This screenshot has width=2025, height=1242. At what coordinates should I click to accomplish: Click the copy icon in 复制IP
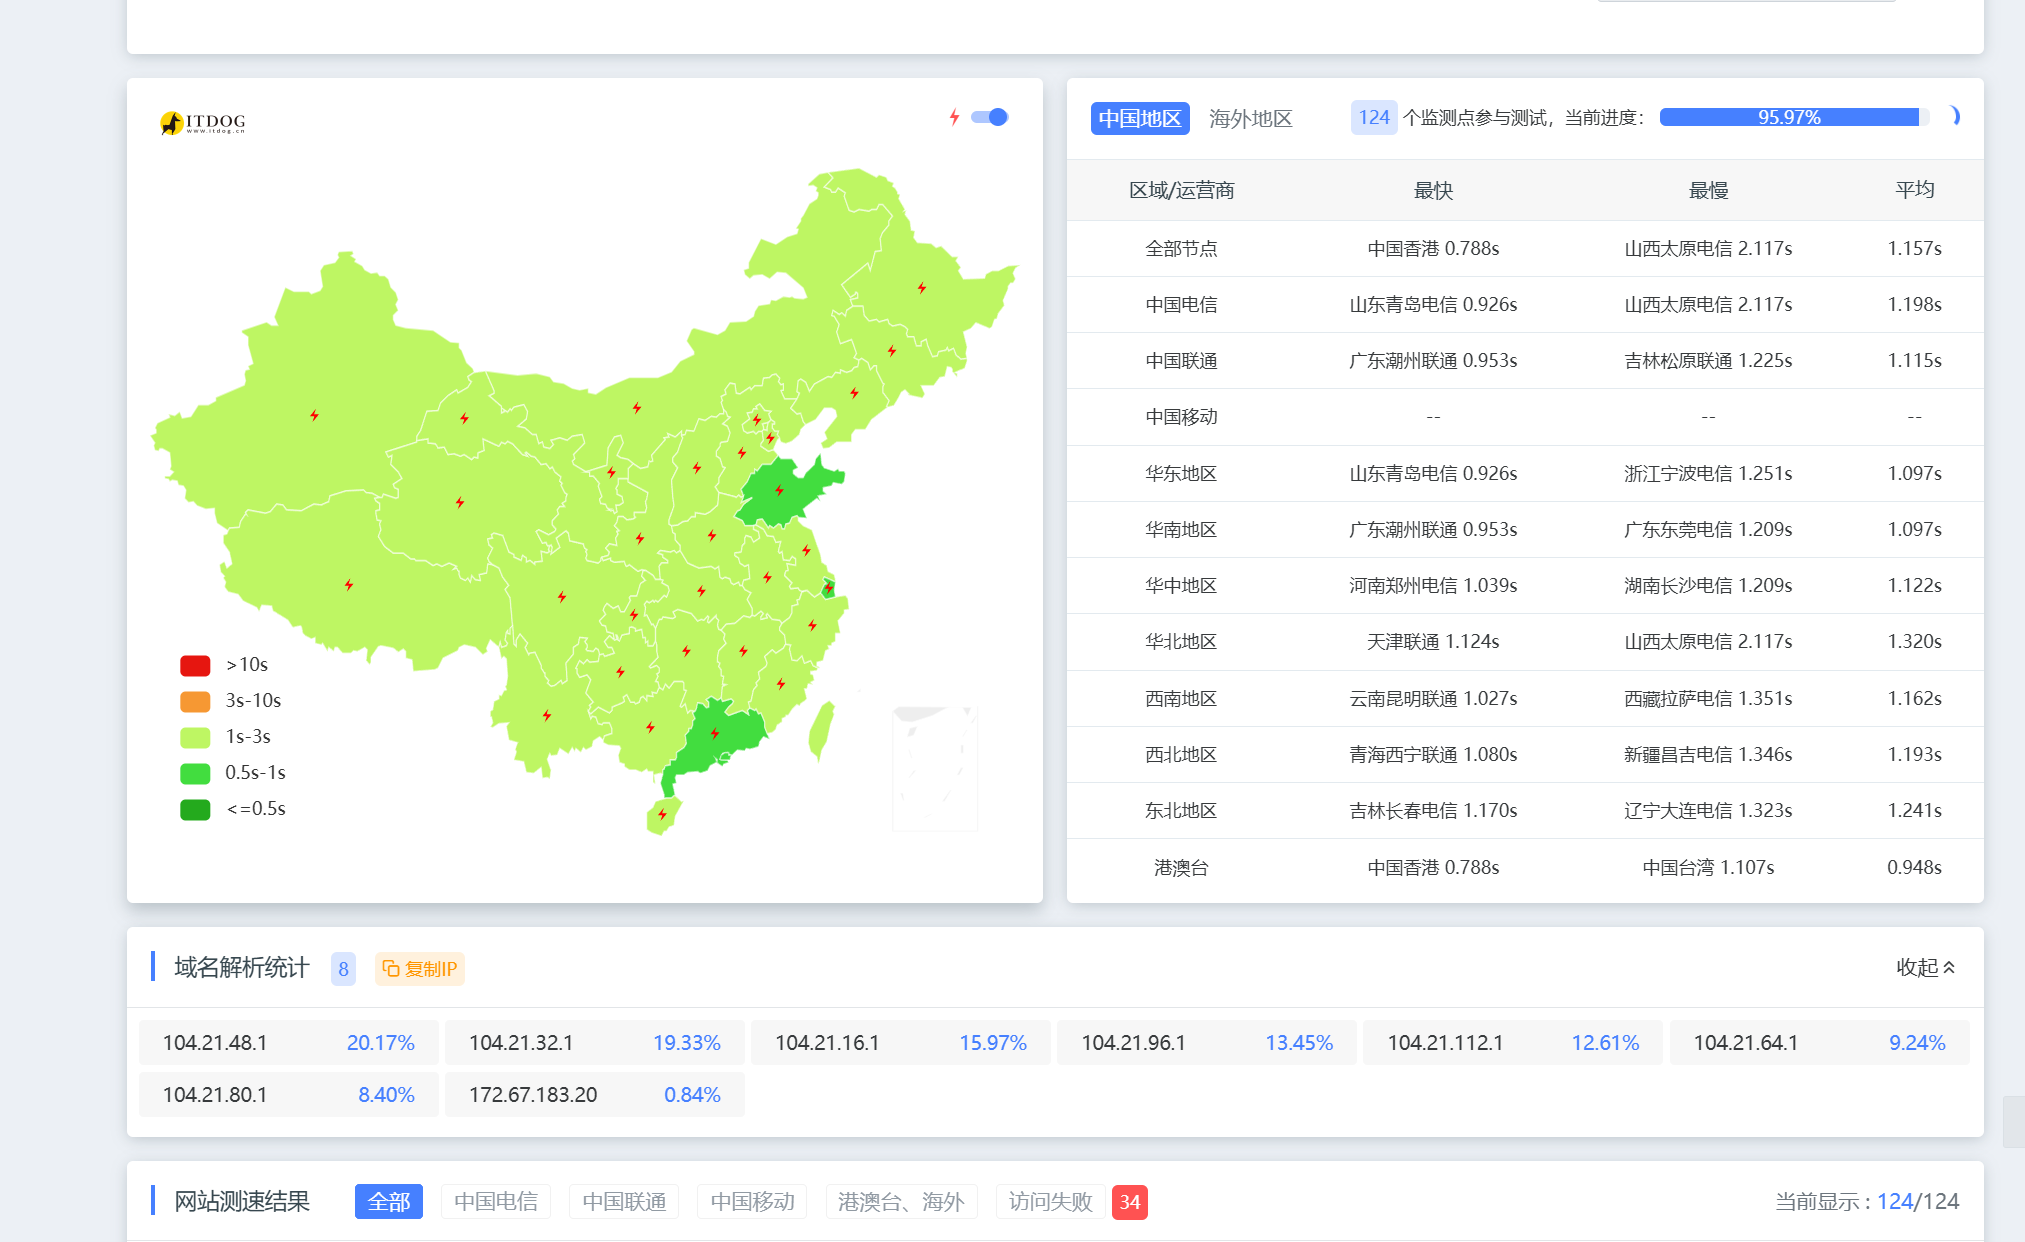pyautogui.click(x=391, y=968)
